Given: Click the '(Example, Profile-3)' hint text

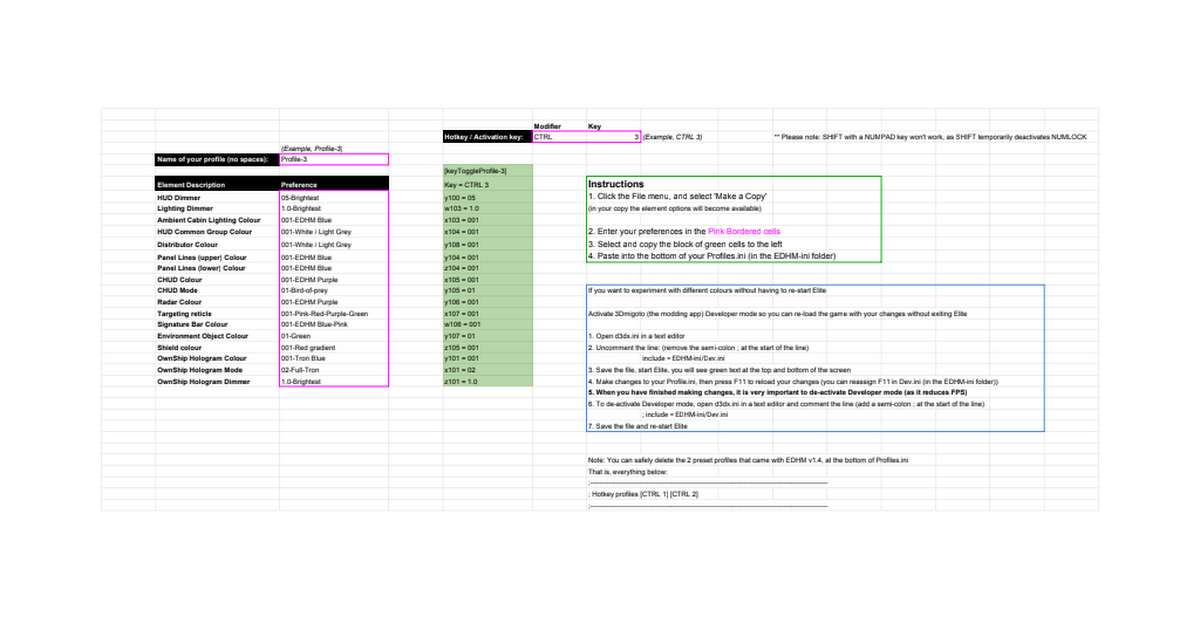Looking at the screenshot, I should click(312, 148).
